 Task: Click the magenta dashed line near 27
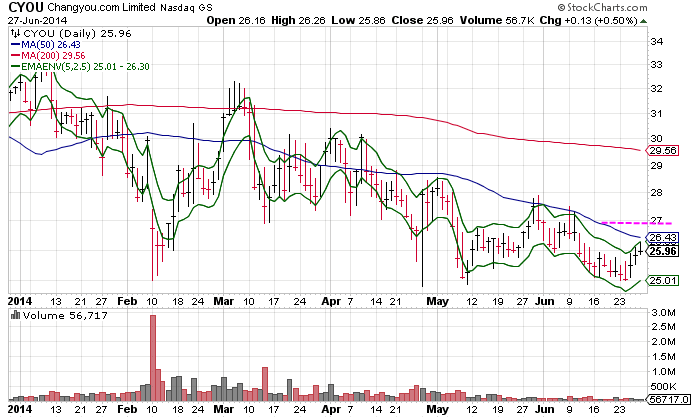pyautogui.click(x=637, y=223)
